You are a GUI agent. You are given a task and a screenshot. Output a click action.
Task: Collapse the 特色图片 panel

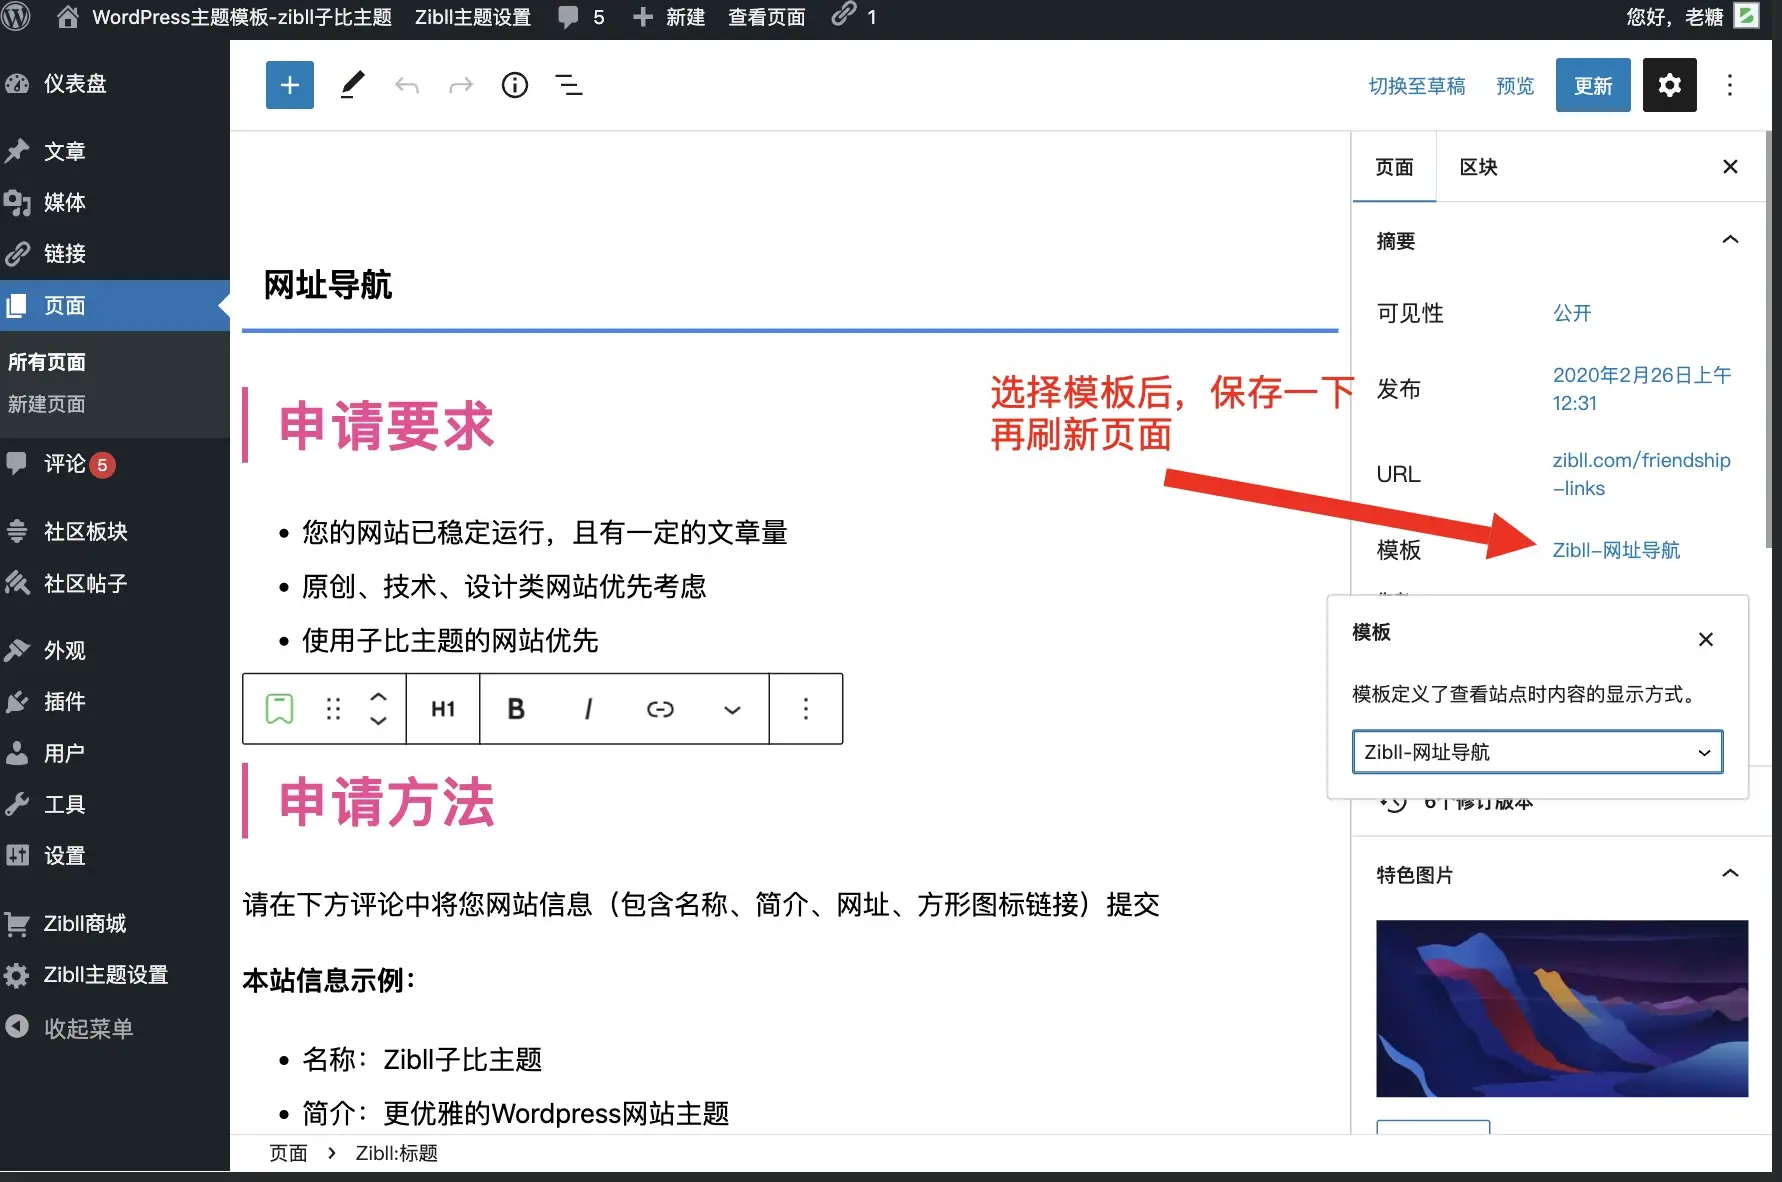click(x=1730, y=874)
